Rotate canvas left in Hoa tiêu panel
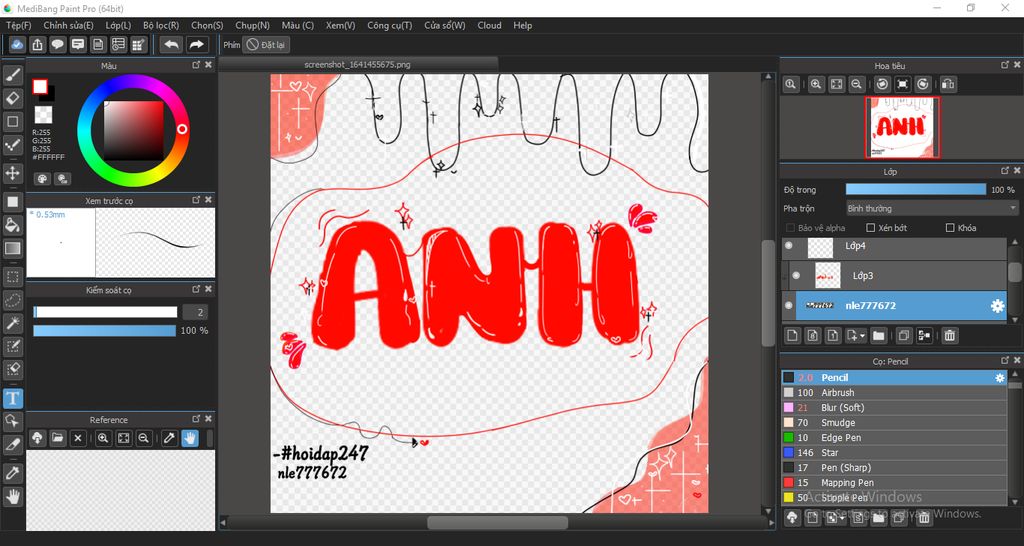This screenshot has height=546, width=1024. coord(882,84)
